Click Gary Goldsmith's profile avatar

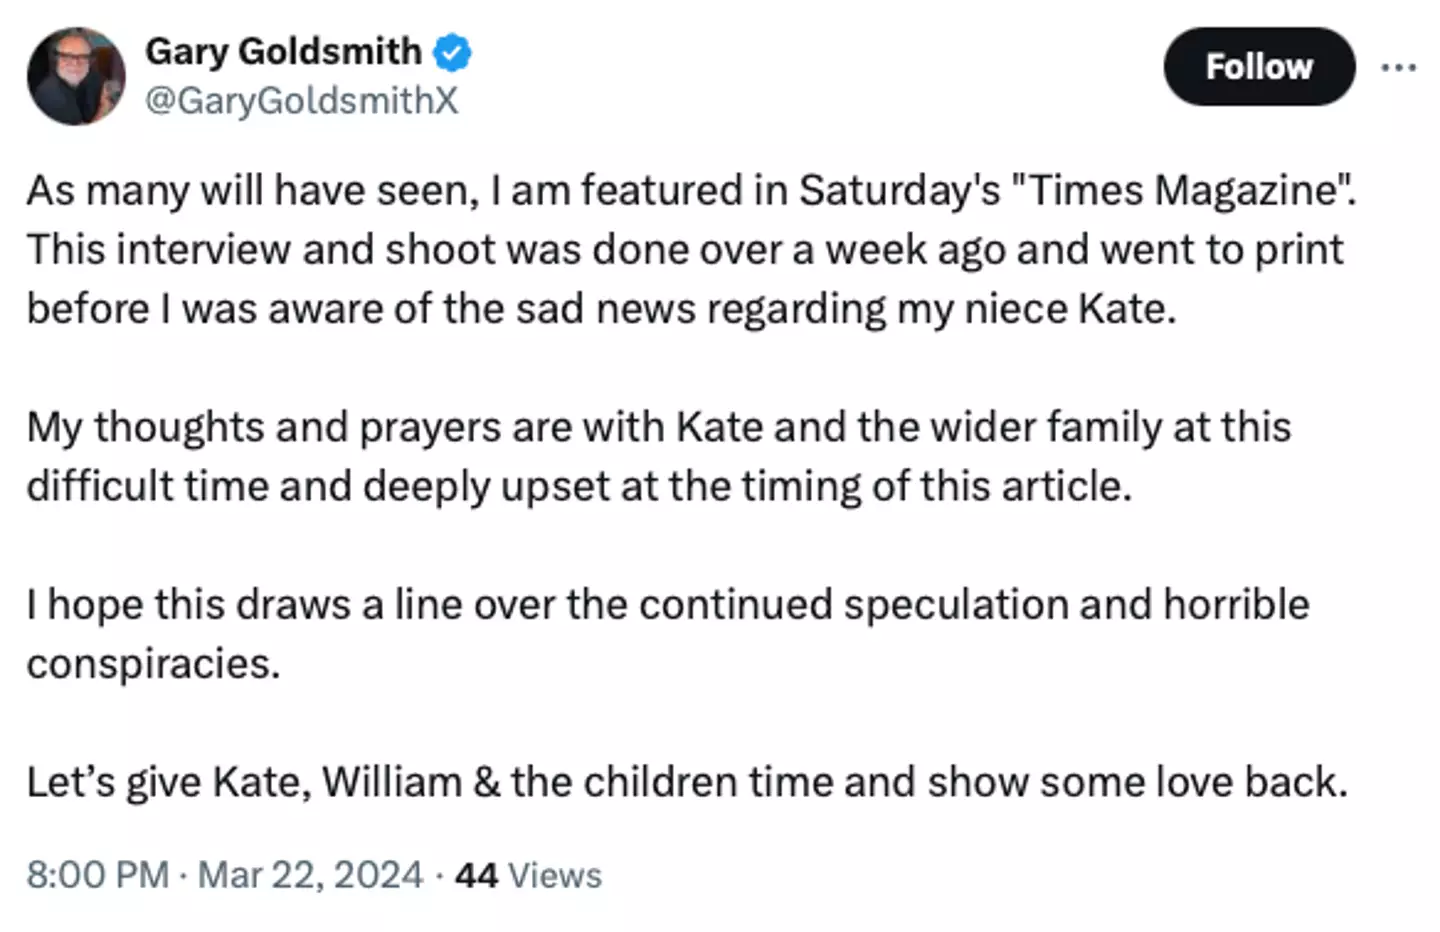(x=75, y=75)
